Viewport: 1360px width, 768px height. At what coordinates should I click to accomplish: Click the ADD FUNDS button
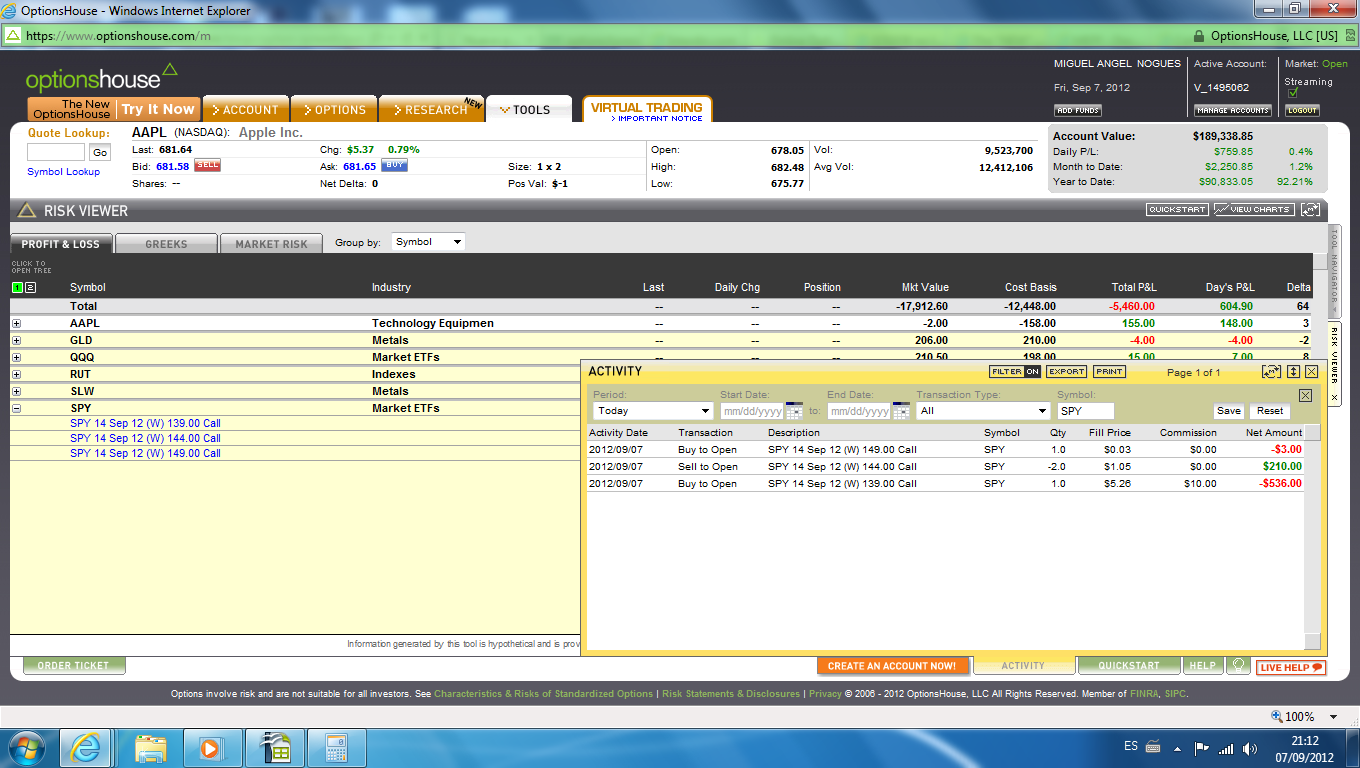pos(1078,110)
